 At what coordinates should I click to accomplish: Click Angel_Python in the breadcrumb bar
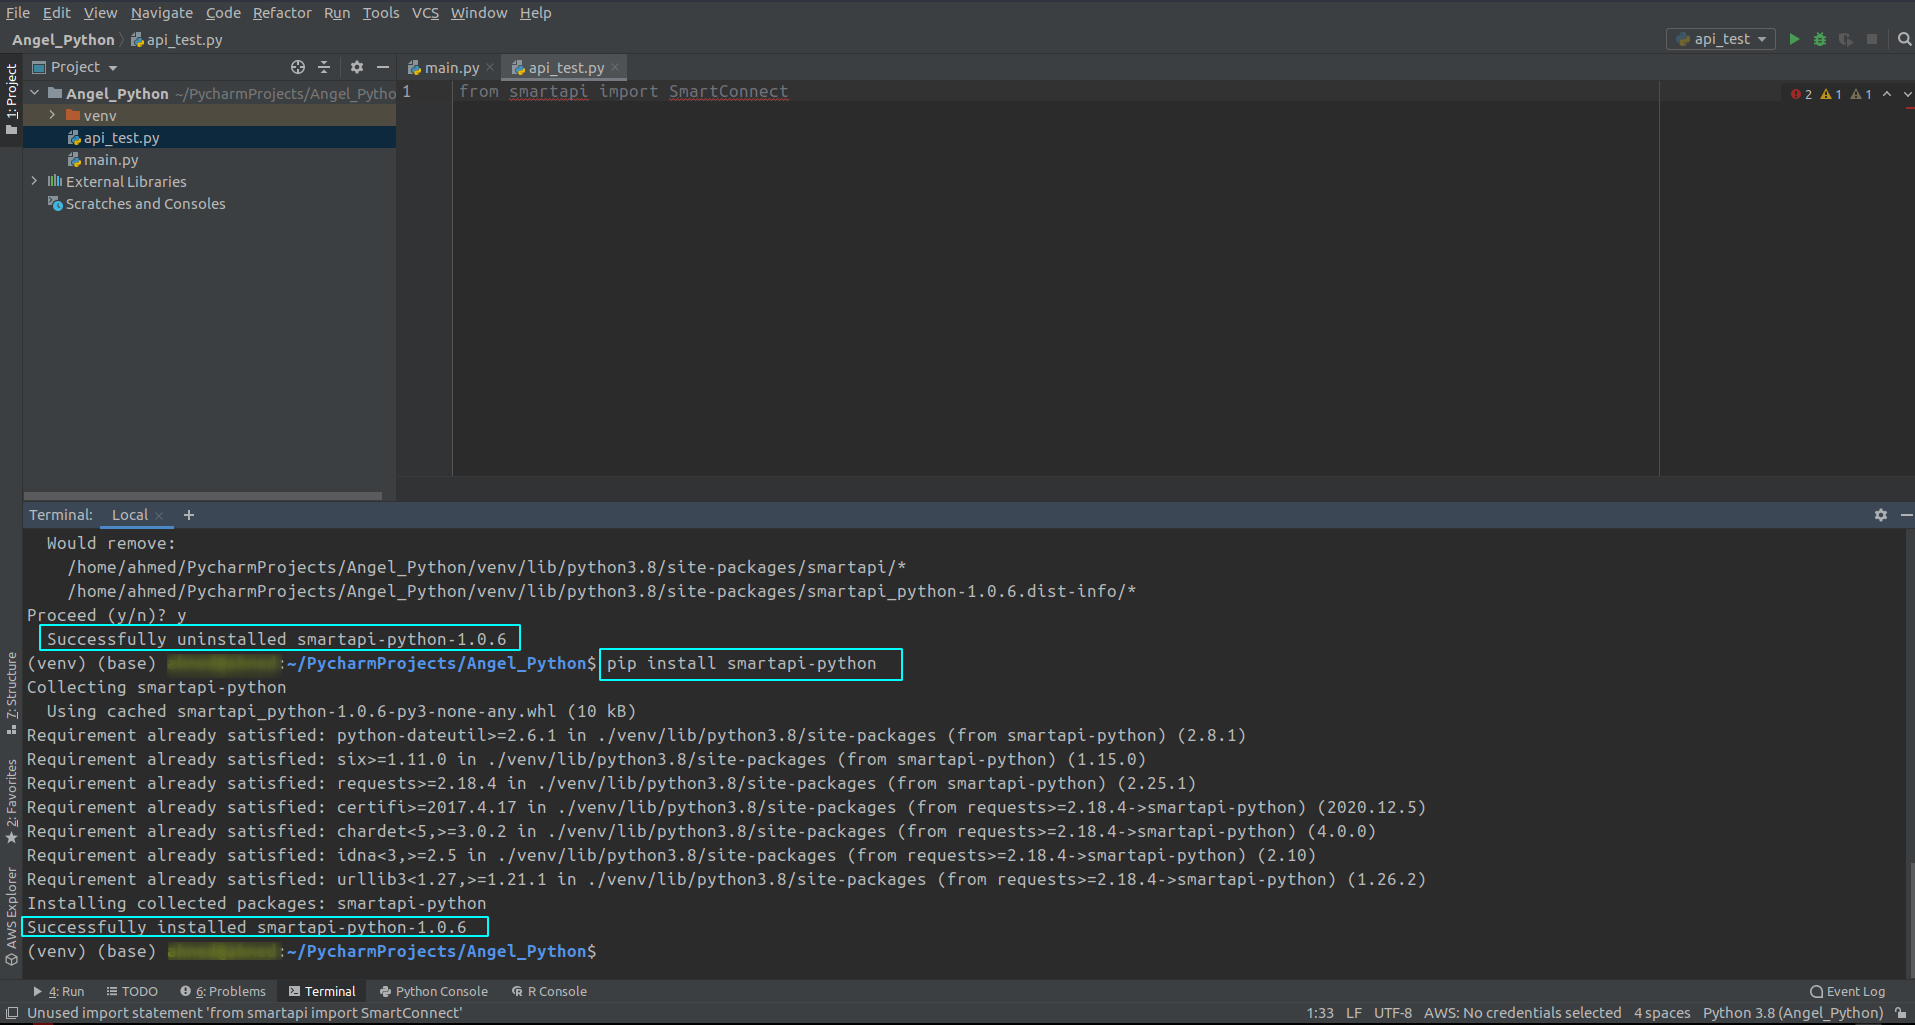[x=63, y=40]
